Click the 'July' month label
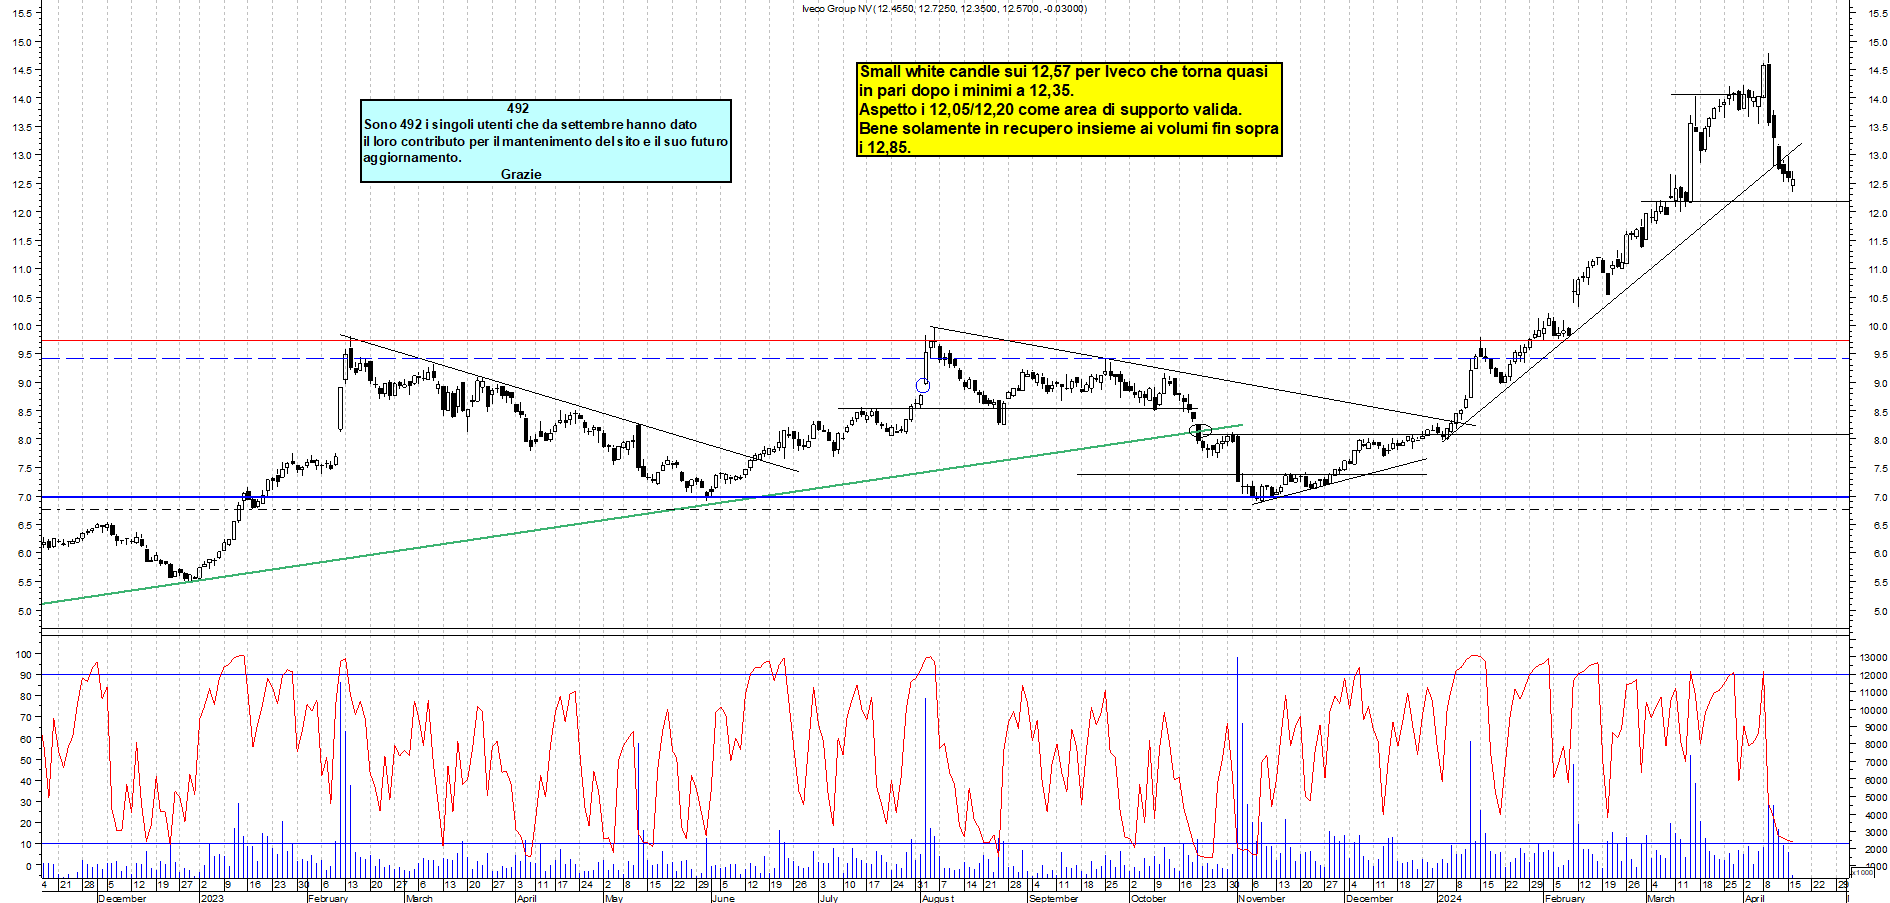1890x903 pixels. click(829, 898)
